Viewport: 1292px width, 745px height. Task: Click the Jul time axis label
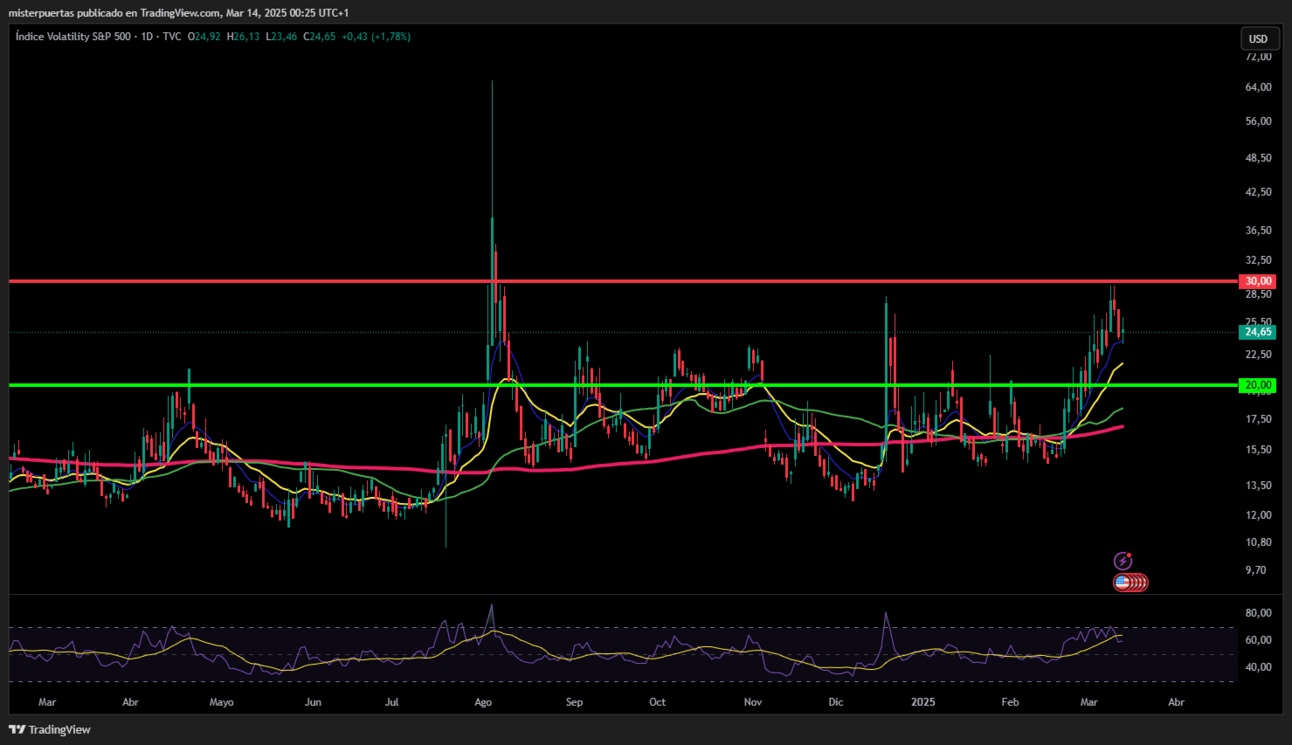[x=392, y=702]
